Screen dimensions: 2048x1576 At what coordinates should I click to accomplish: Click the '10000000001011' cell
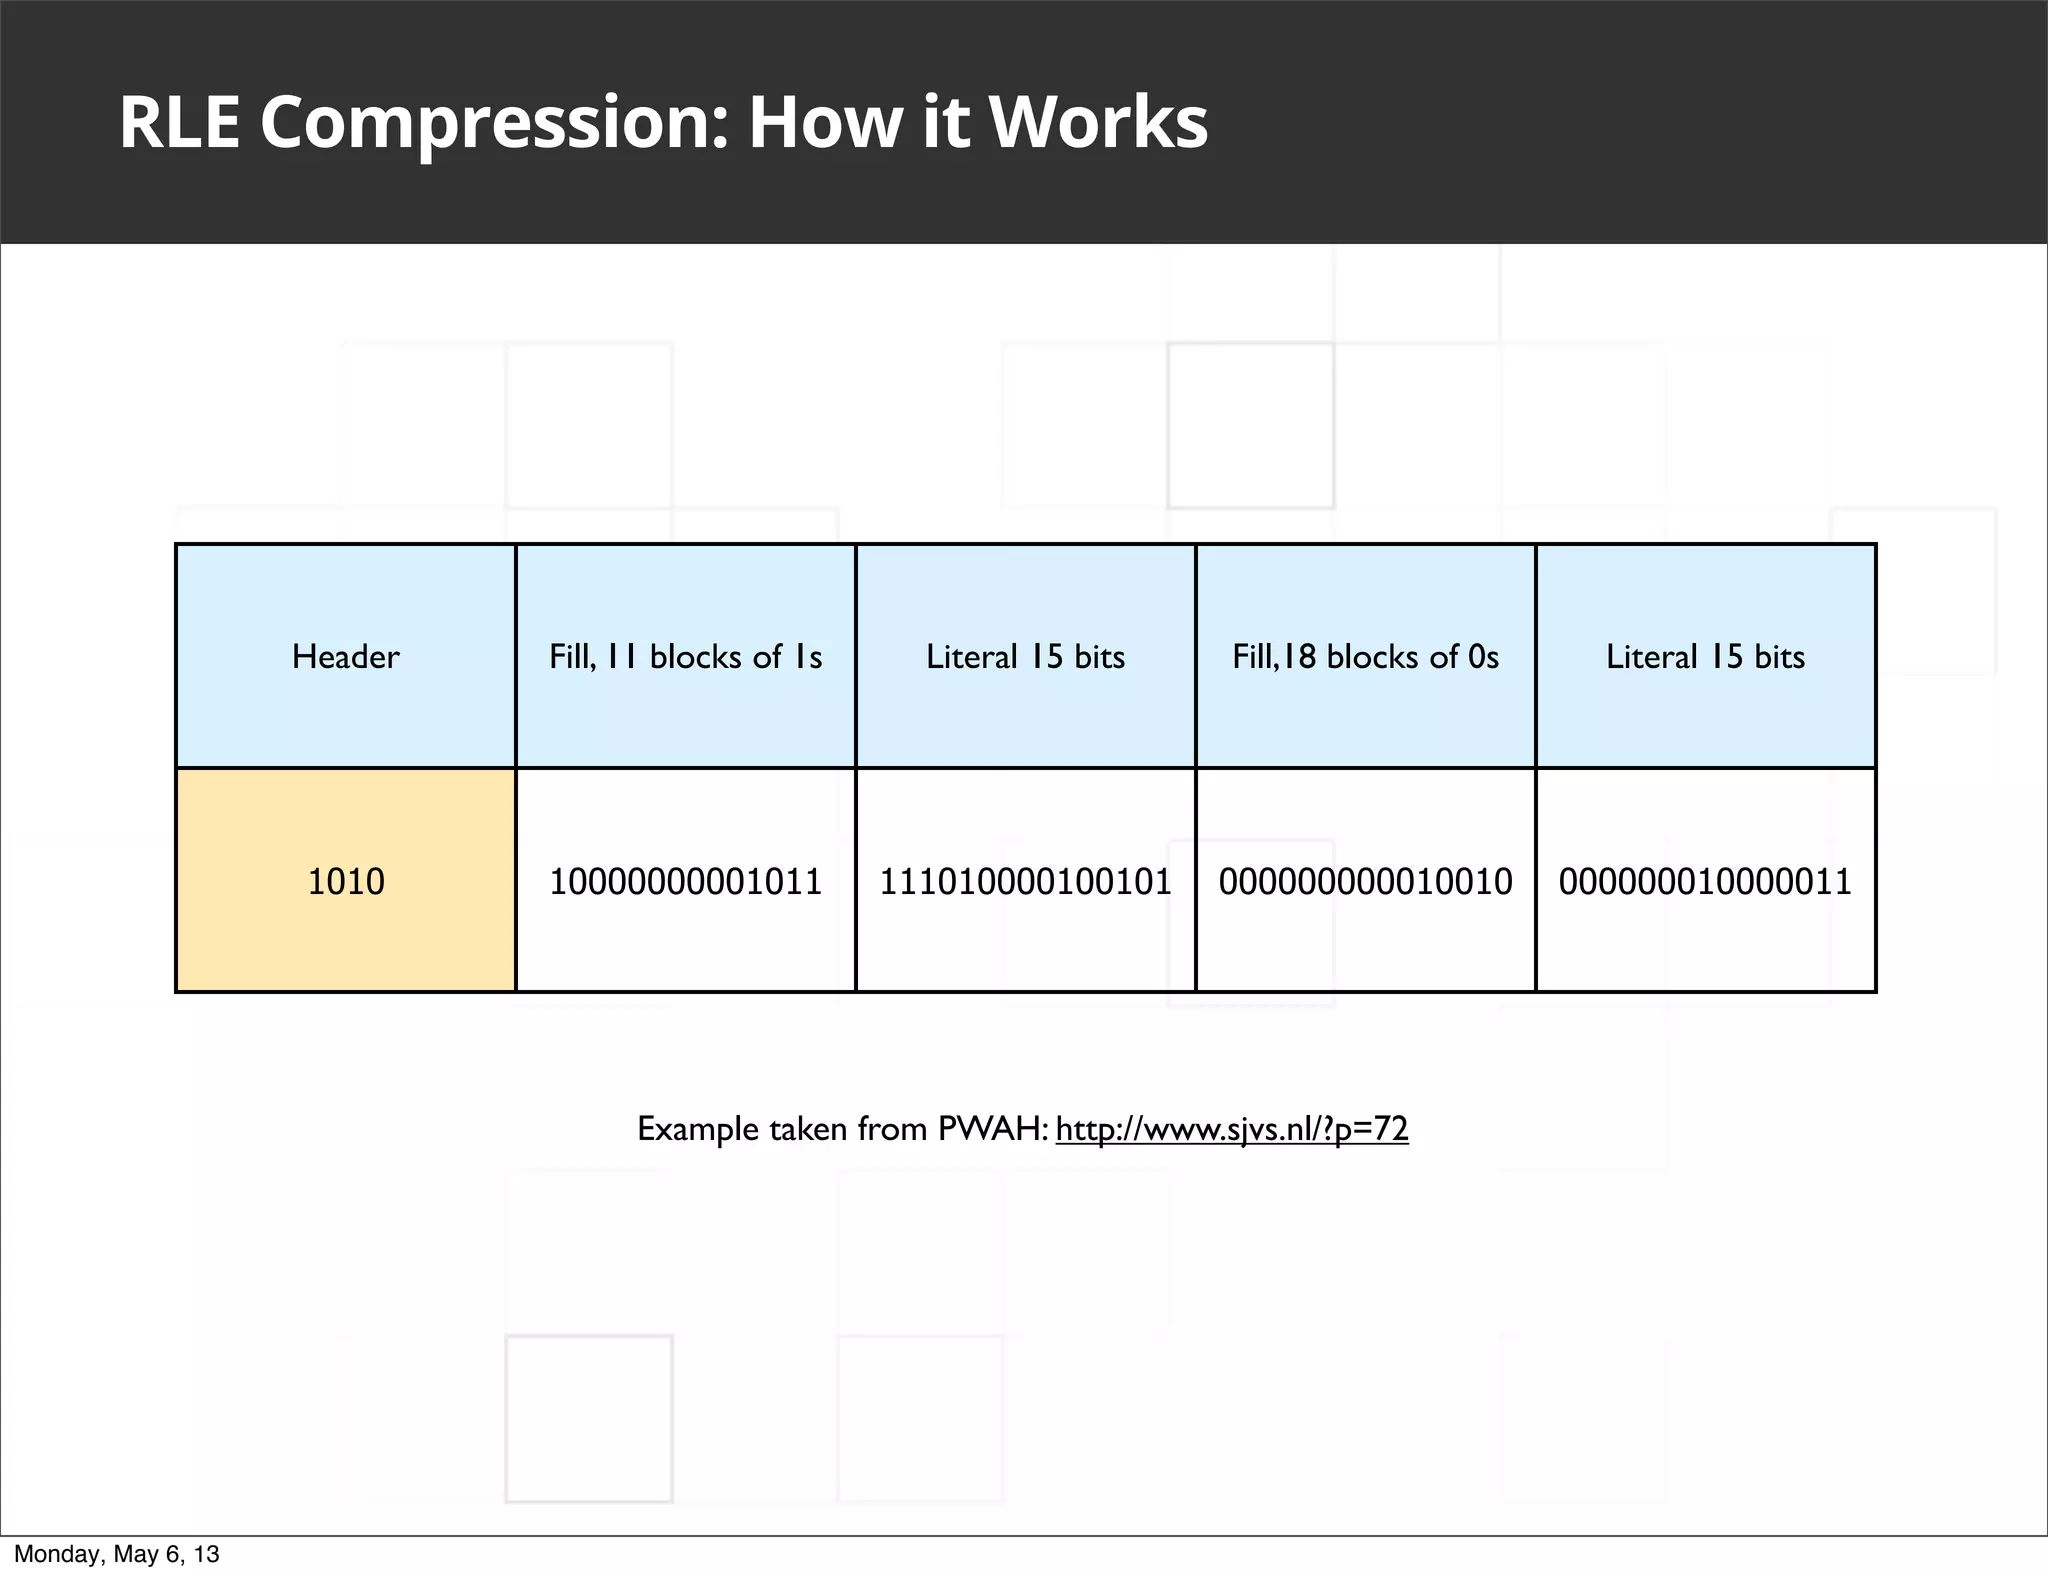686,880
